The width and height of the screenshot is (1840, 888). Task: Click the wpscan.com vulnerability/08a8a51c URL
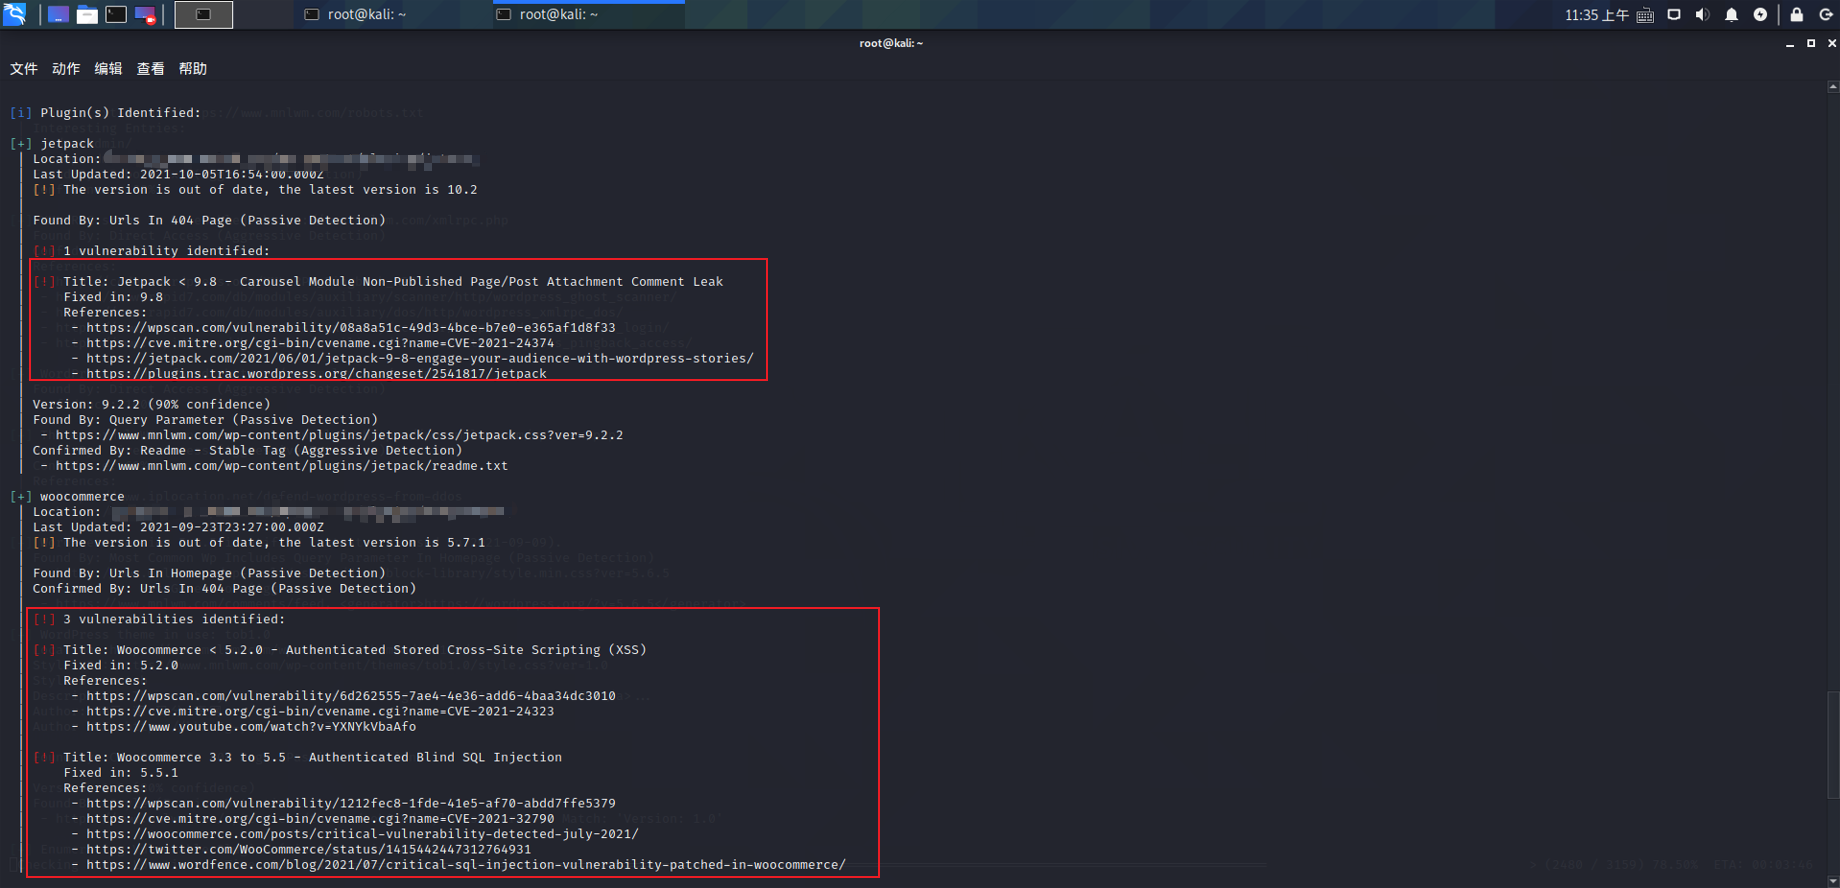(x=351, y=328)
